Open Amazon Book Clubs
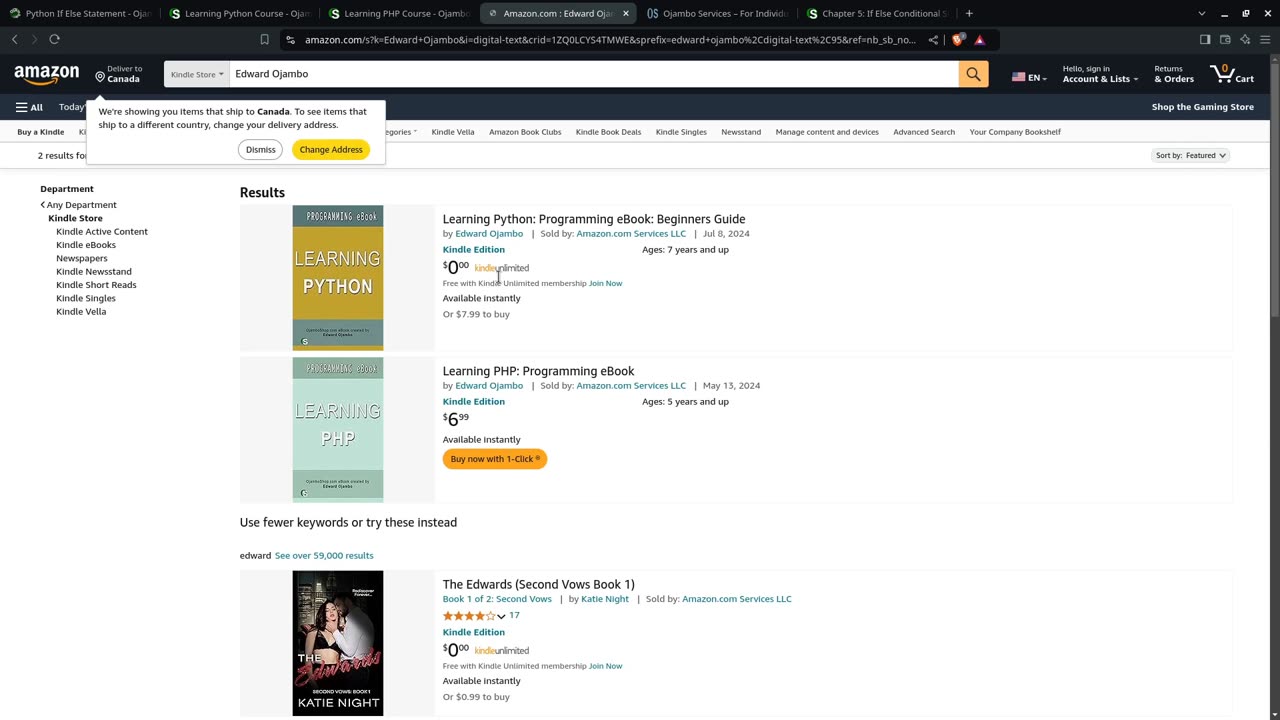The width and height of the screenshot is (1280, 720). (x=525, y=132)
